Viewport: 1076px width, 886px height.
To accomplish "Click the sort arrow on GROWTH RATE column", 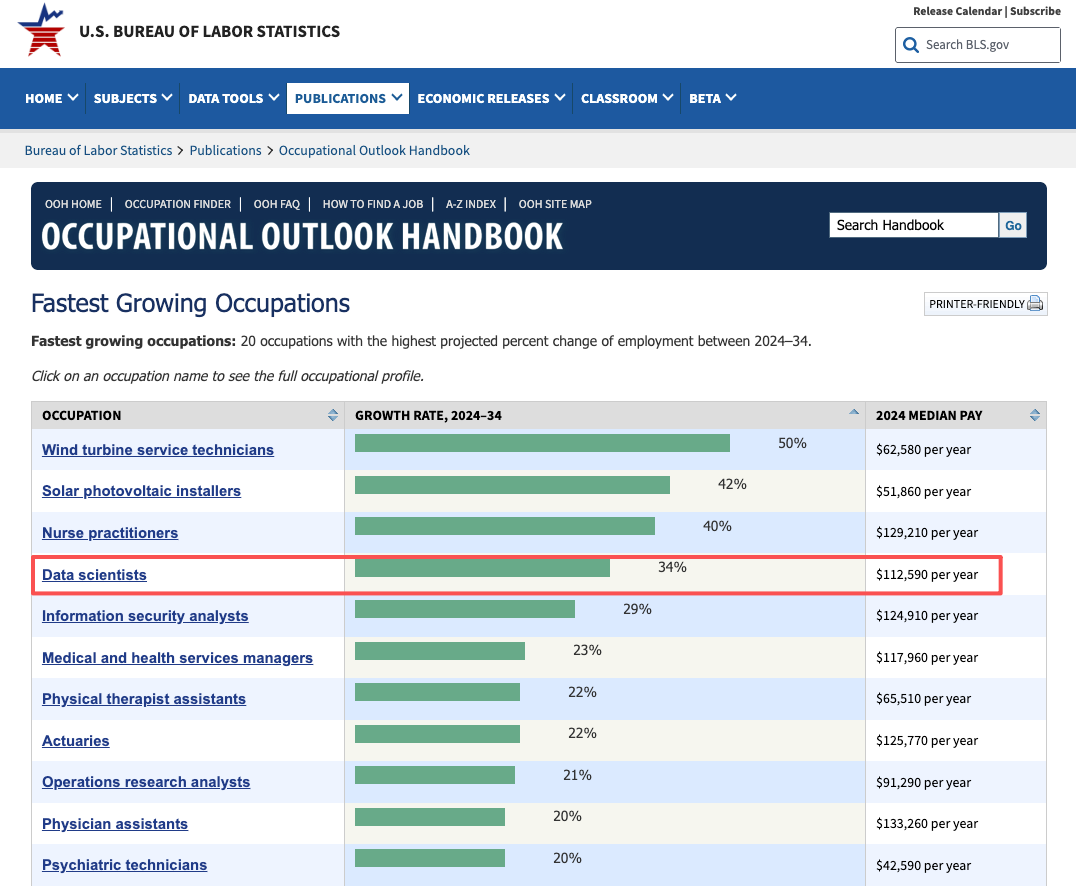I will 853,411.
